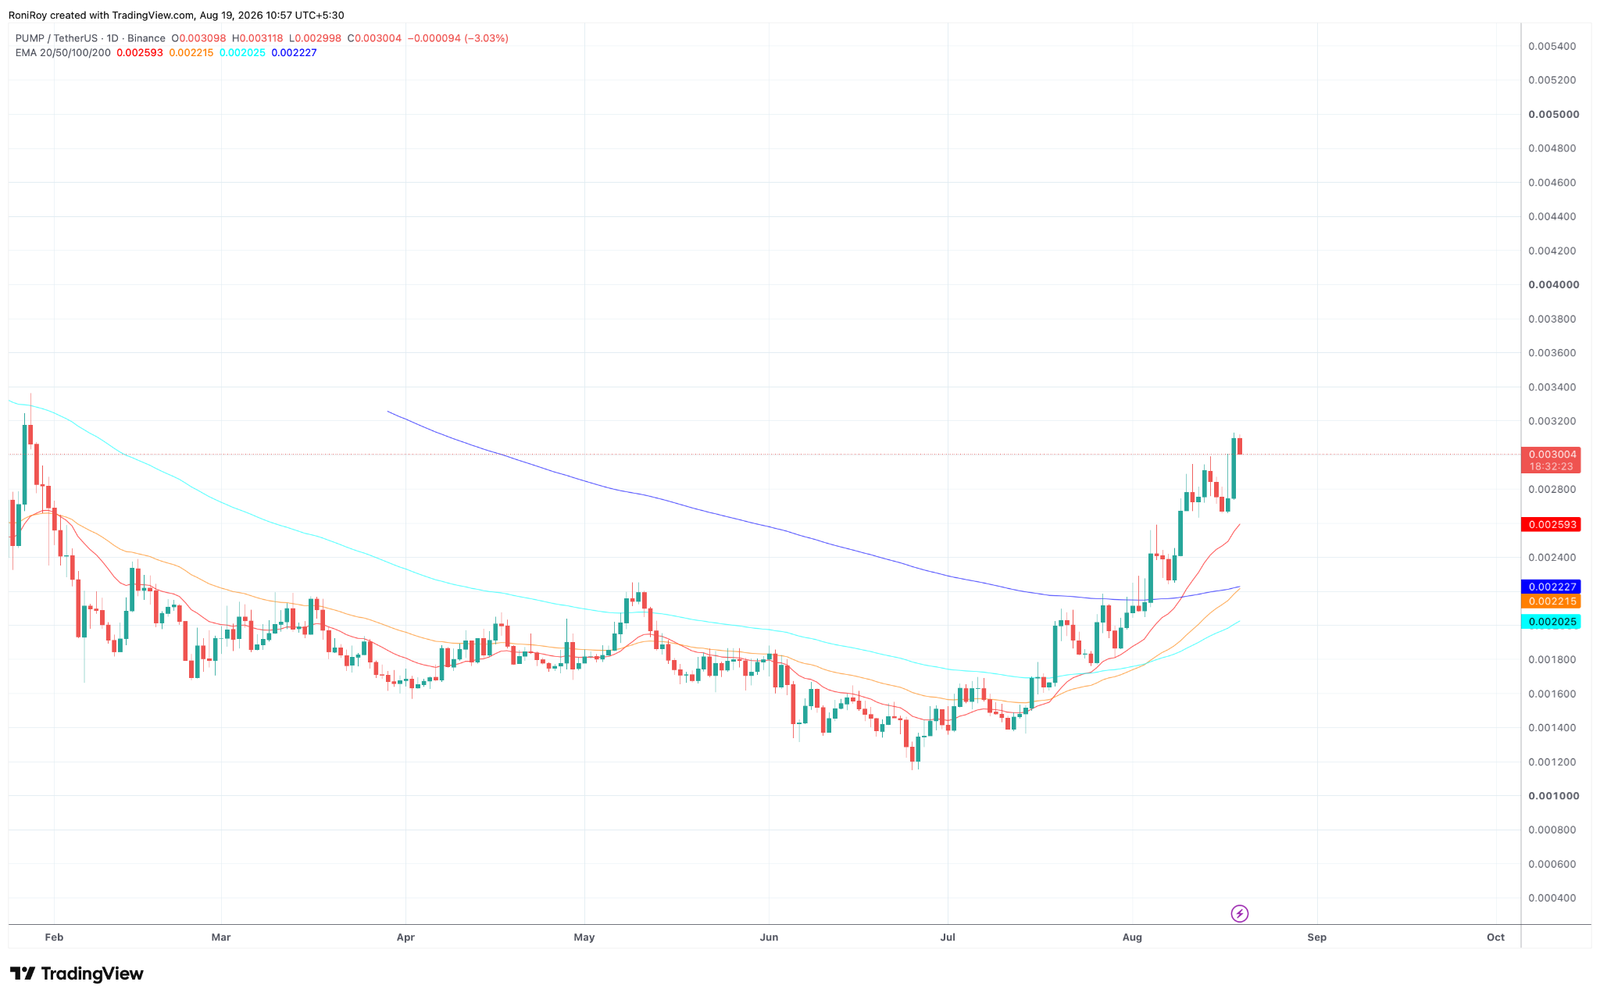
Task: Click the Sep label on time axis
Action: 1317,937
